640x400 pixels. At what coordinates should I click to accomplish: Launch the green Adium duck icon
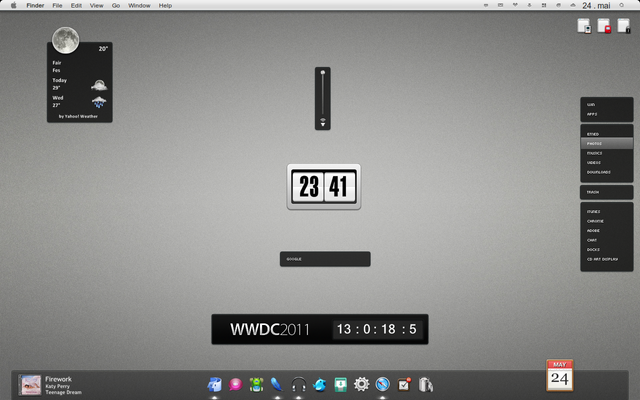(x=256, y=384)
